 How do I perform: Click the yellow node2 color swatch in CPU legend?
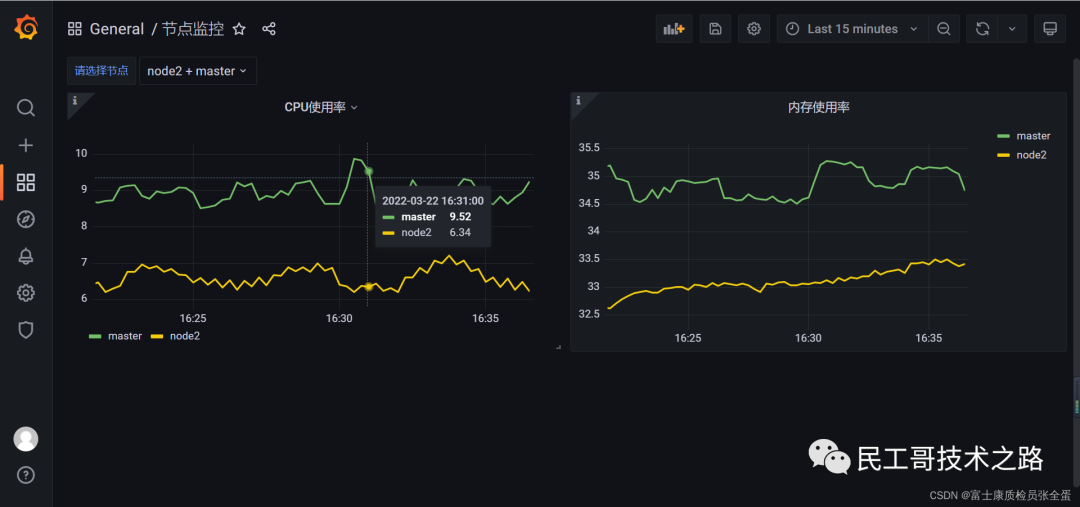click(x=156, y=337)
